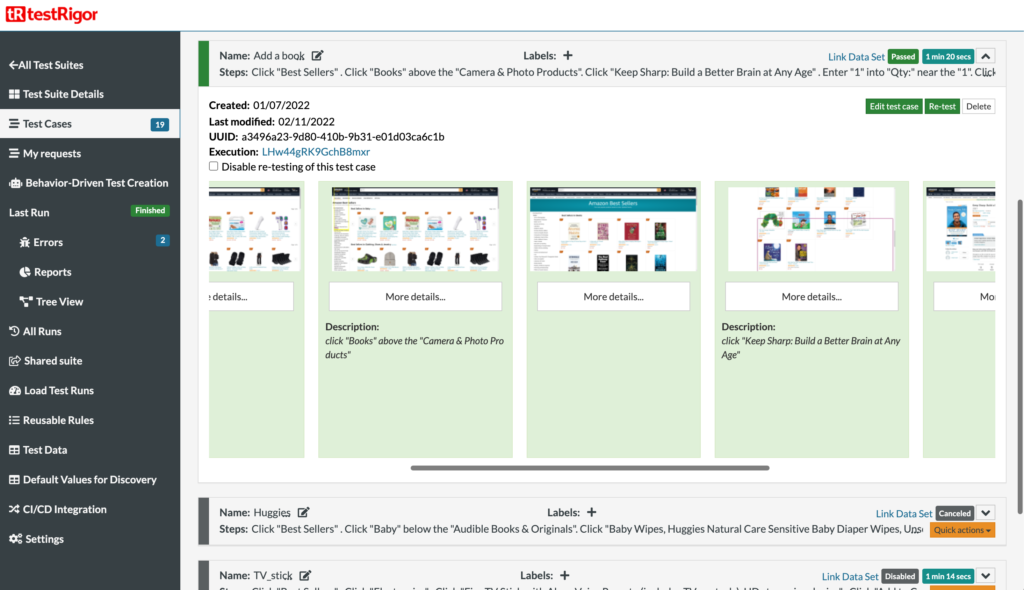
Task: Open Quick actions dropdown for Huggies
Action: pos(962,530)
